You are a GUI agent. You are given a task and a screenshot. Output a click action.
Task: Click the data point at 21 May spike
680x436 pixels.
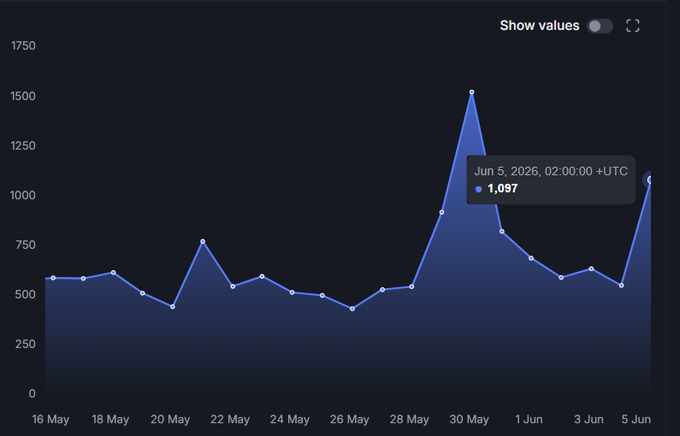coord(203,241)
